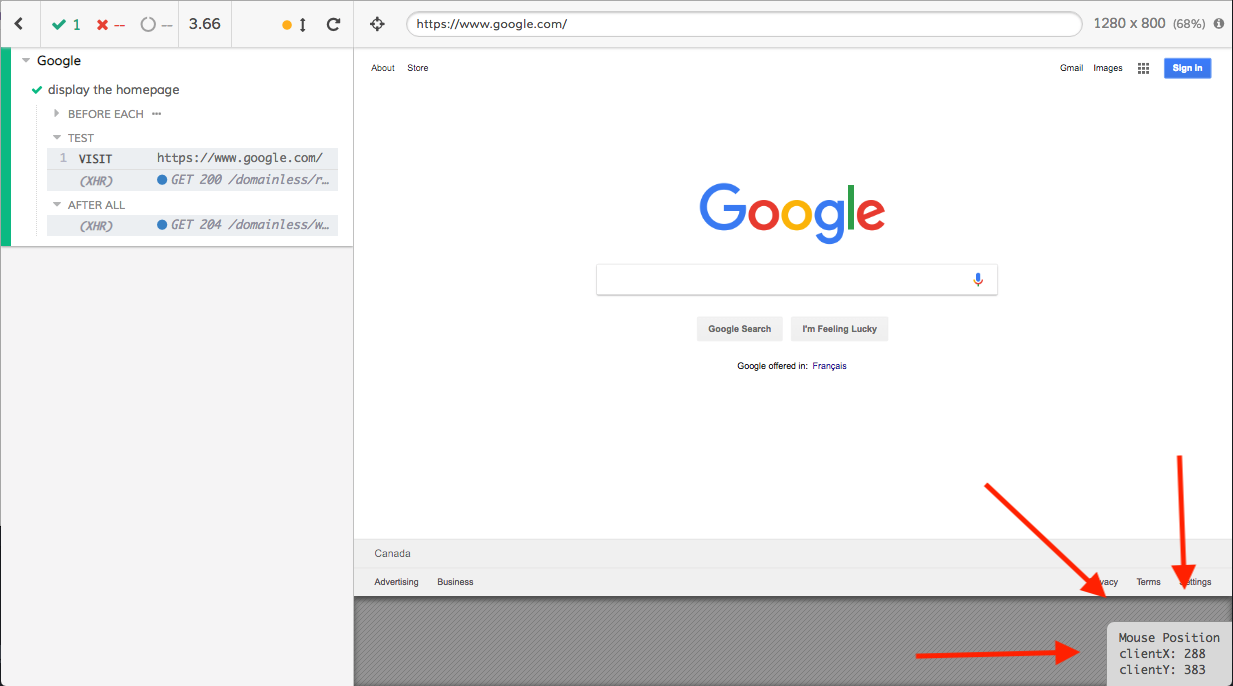
Task: Open About link on Google page
Action: pos(383,68)
